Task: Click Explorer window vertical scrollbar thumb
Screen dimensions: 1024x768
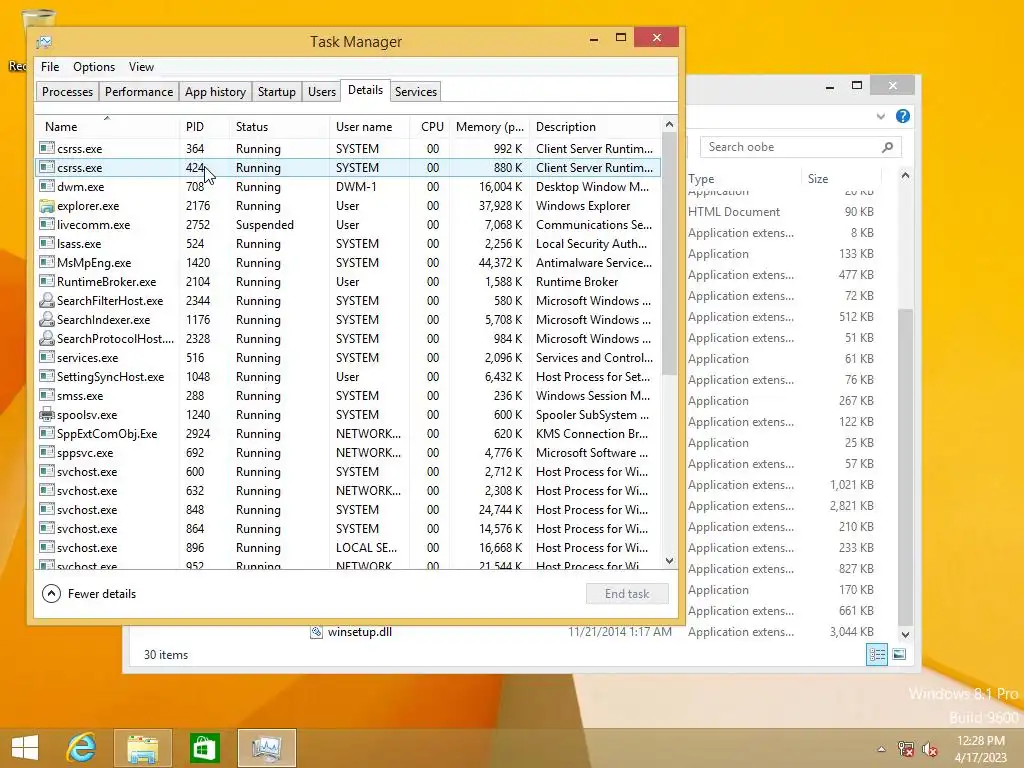Action: (905, 467)
